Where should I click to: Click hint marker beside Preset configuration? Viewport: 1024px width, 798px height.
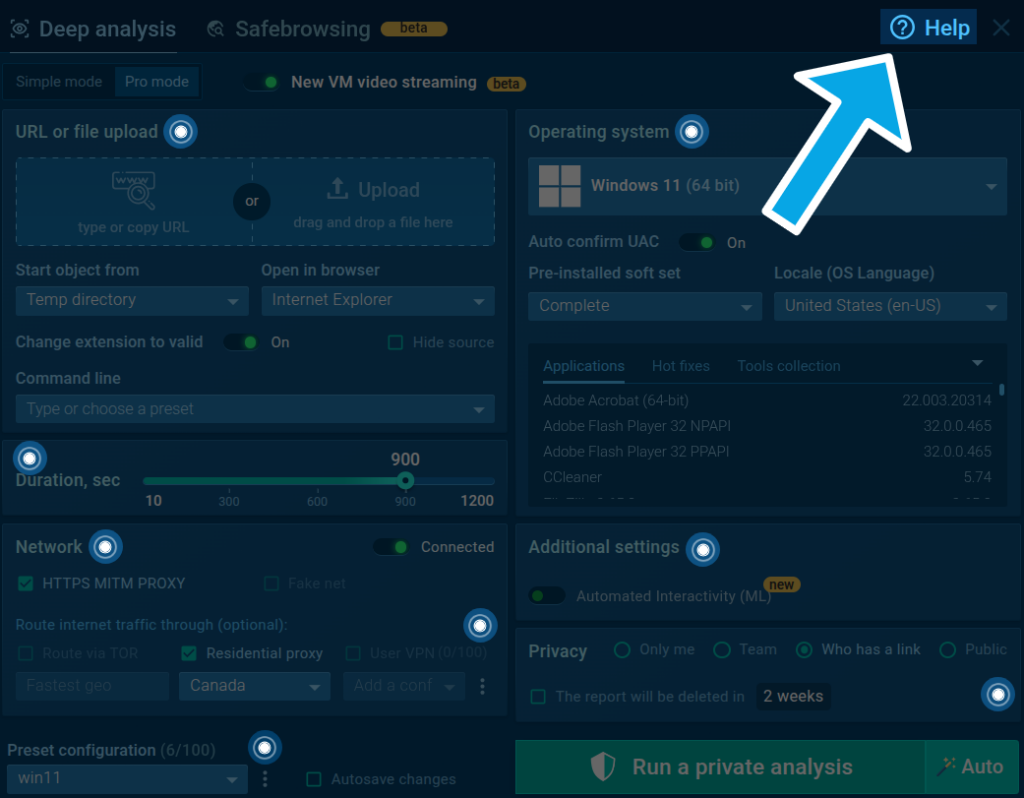coord(264,747)
